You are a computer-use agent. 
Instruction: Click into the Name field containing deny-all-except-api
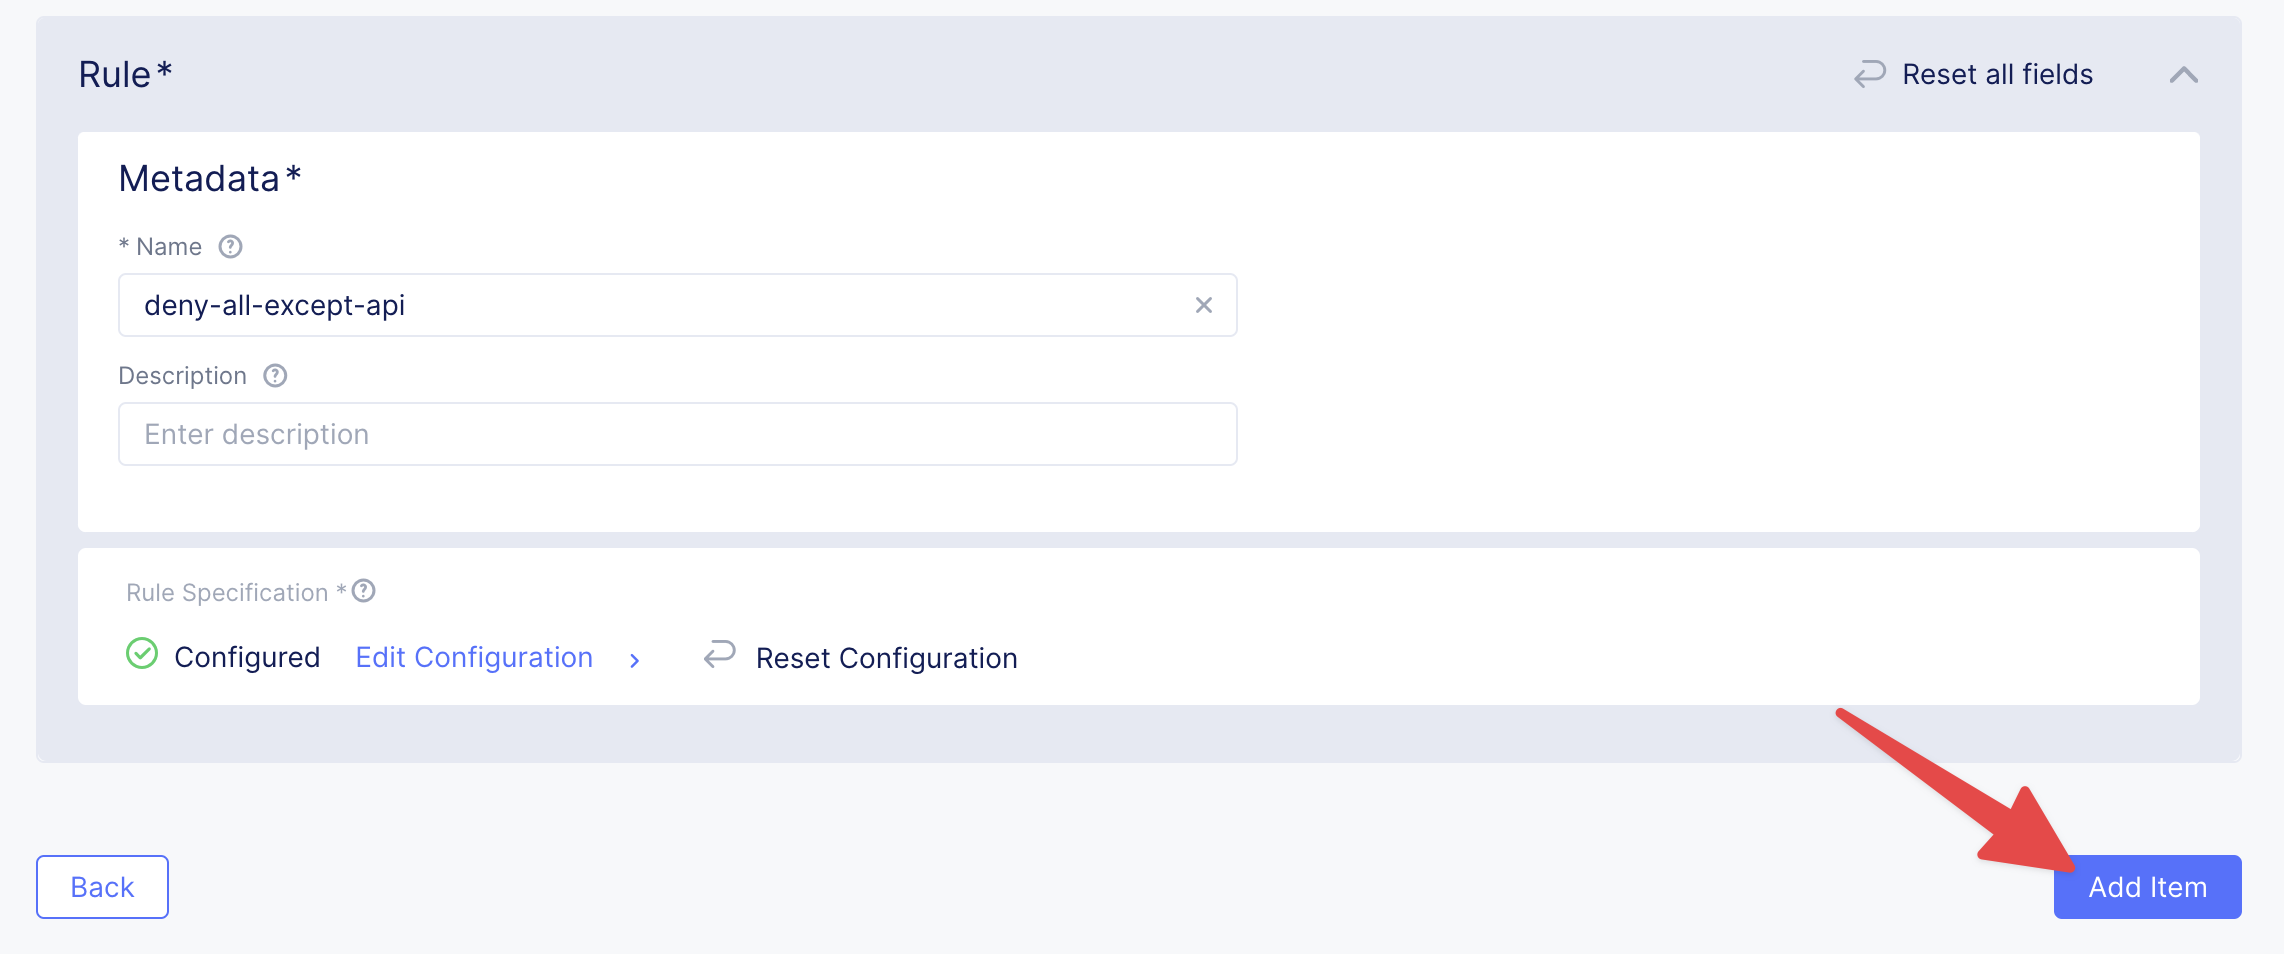point(660,305)
